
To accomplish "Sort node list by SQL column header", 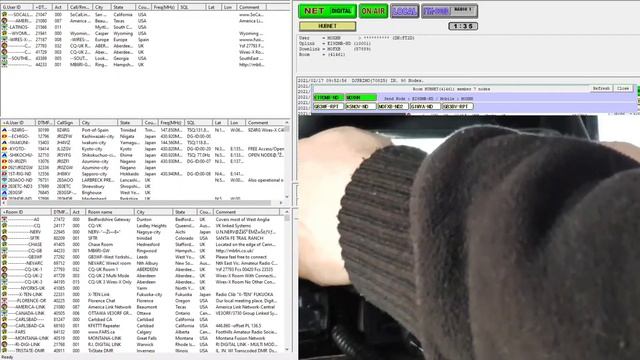I will coord(199,122).
